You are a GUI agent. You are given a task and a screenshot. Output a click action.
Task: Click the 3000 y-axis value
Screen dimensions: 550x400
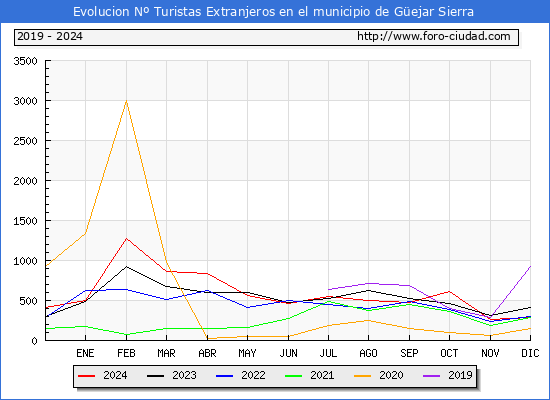25,101
